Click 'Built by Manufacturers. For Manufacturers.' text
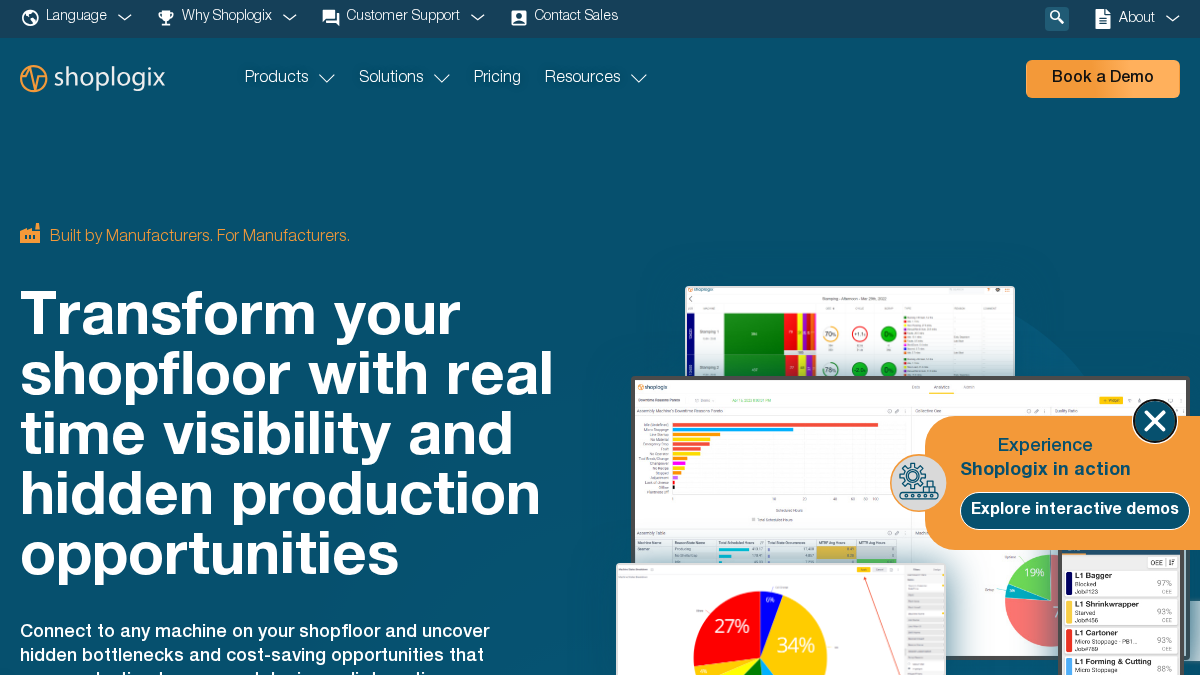1200x675 pixels. click(x=200, y=236)
